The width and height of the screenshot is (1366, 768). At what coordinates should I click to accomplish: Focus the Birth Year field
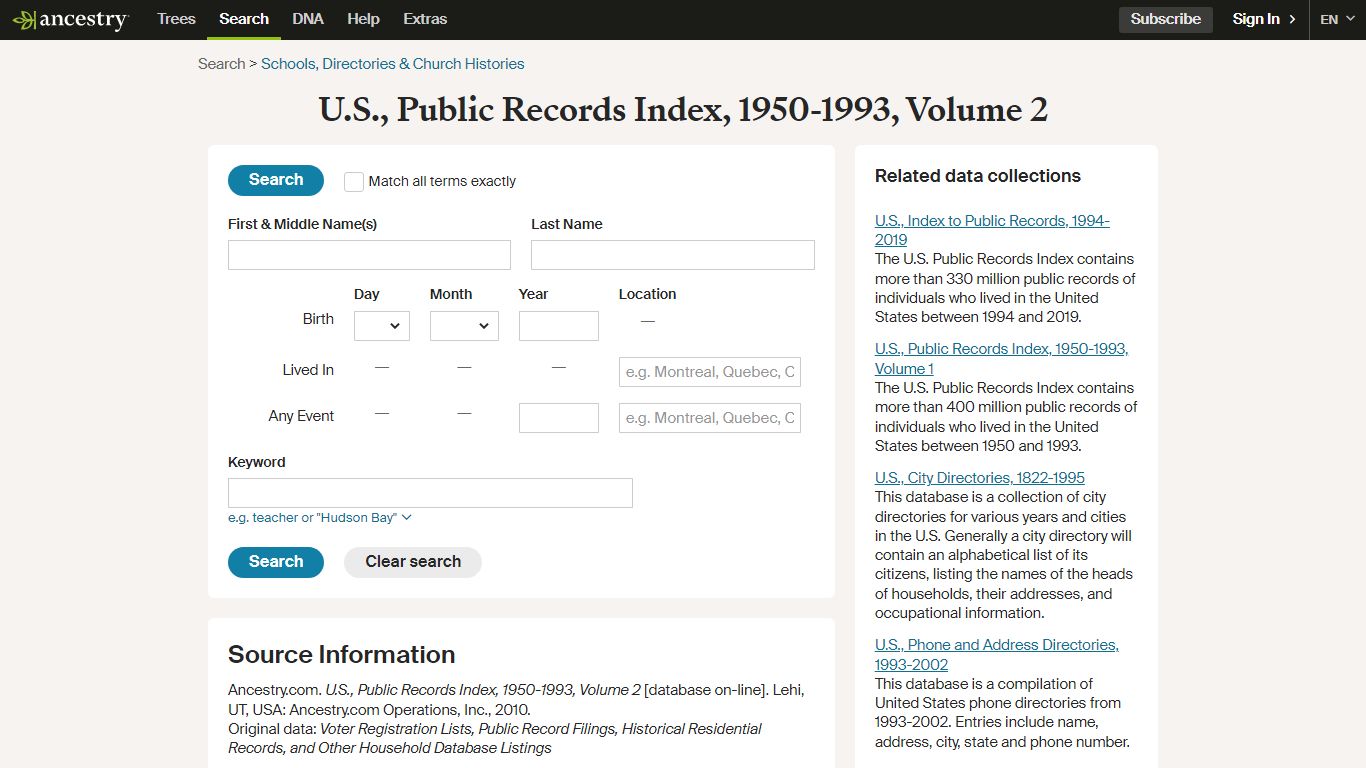click(x=559, y=326)
